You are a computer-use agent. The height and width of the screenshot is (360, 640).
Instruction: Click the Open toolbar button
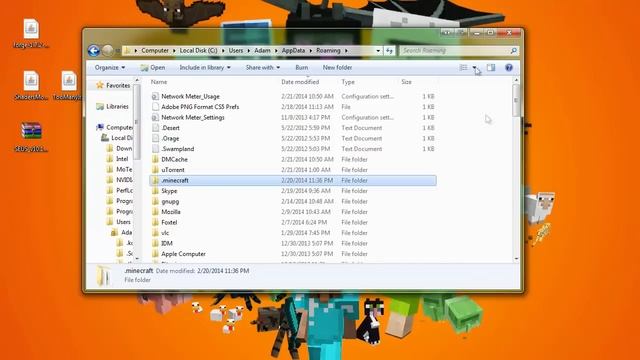tap(153, 68)
